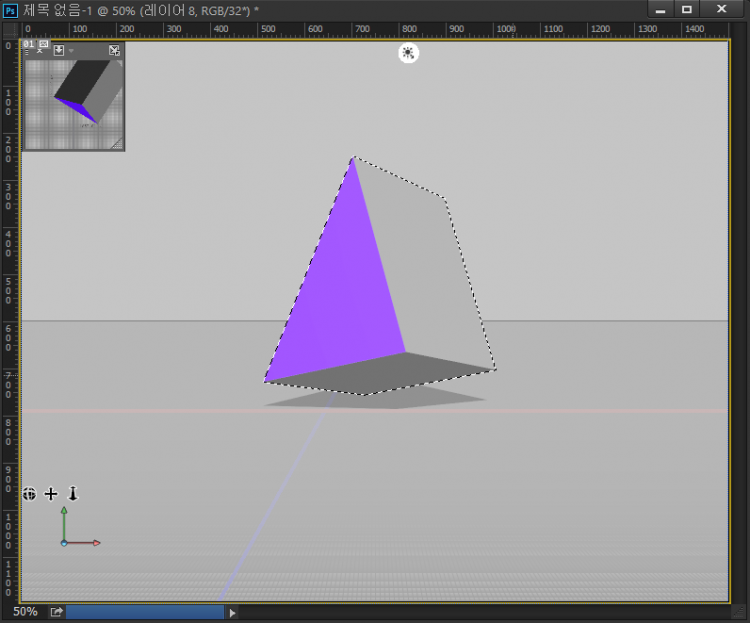Click the green Y axis arrow
Screen dimensions: 750x623
point(64,512)
